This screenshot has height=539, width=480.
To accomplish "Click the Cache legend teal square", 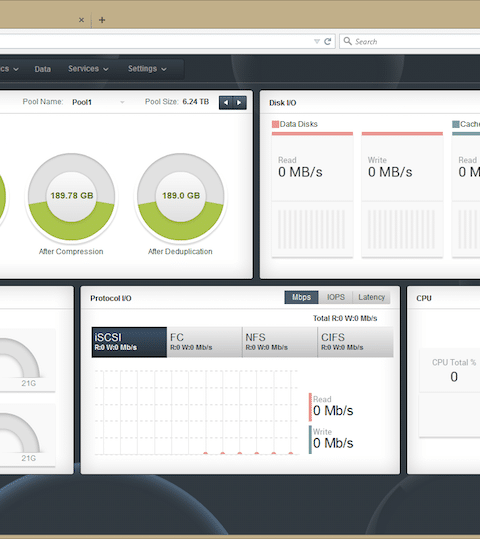I will (456, 124).
